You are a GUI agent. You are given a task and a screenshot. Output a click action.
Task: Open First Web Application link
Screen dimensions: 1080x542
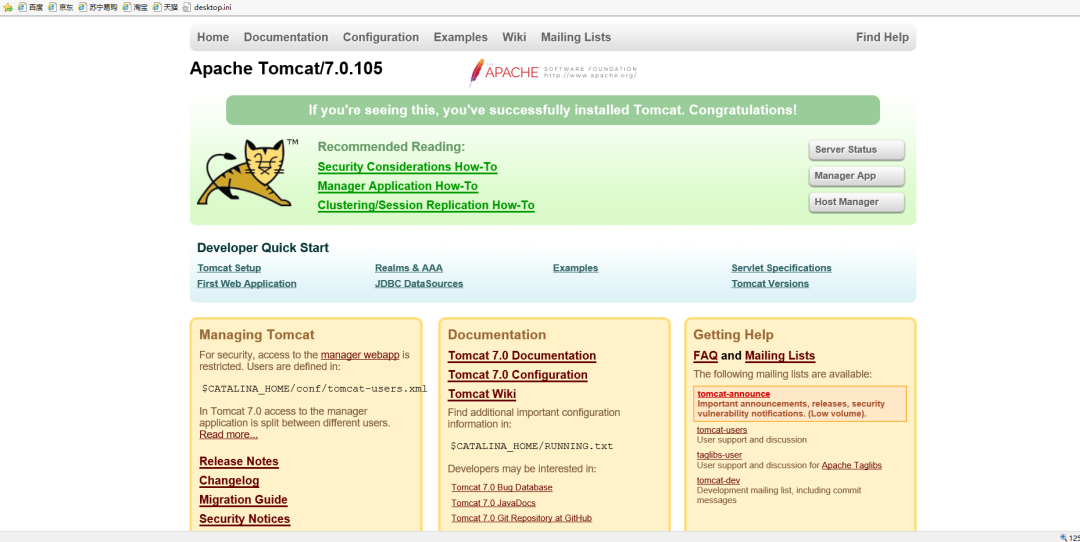247,284
